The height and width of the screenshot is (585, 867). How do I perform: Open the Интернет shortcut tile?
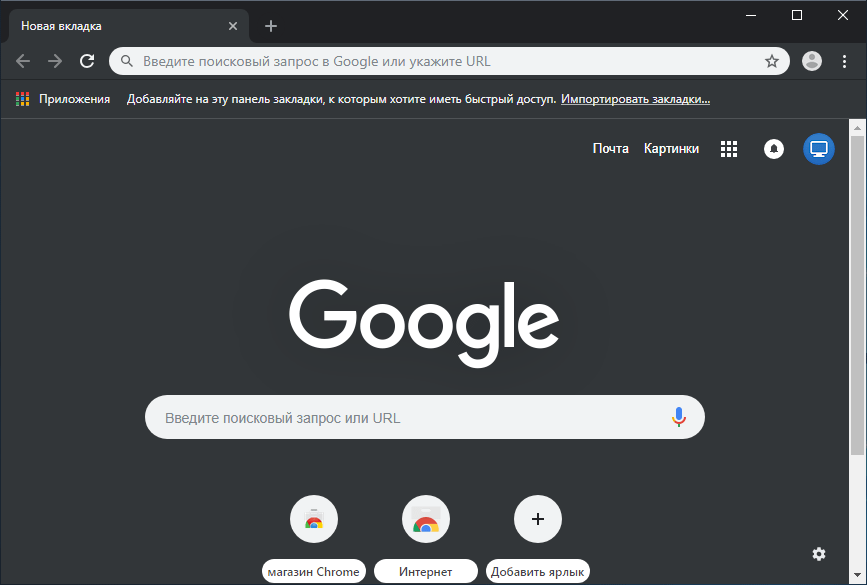(426, 519)
